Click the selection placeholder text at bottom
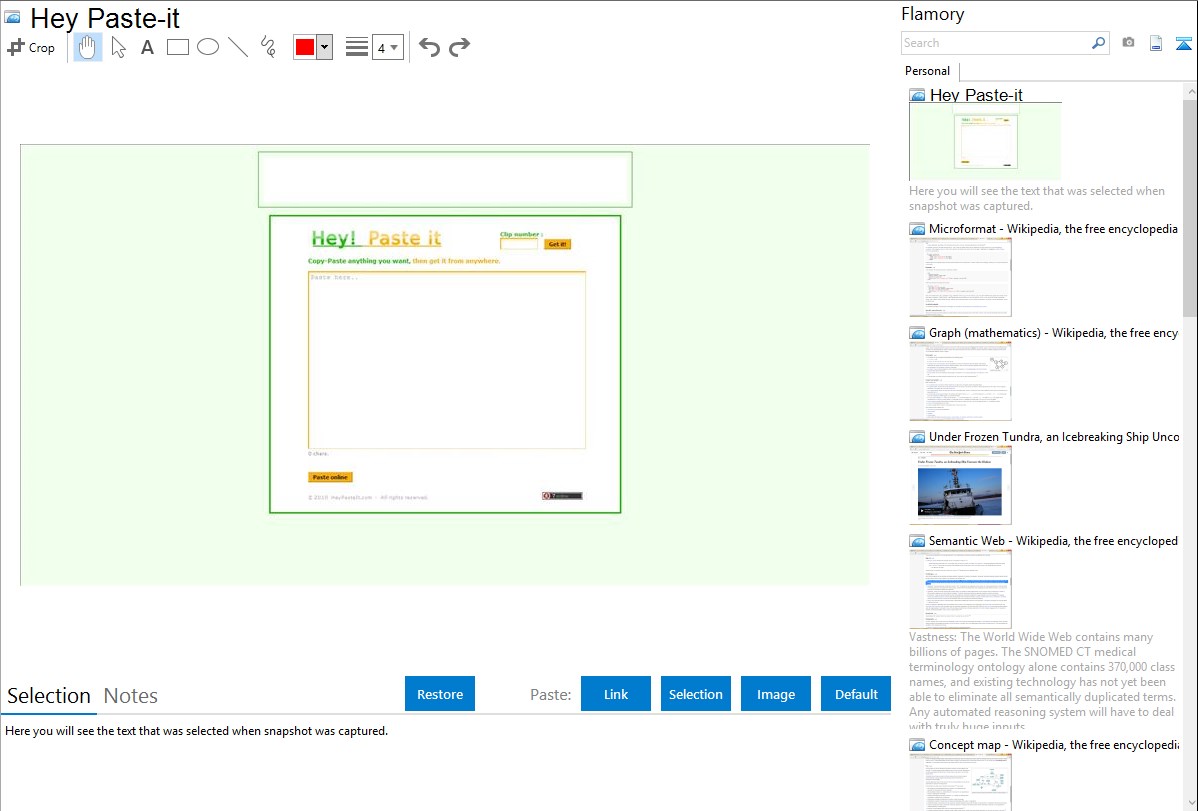The height and width of the screenshot is (811, 1198). pyautogui.click(x=196, y=731)
